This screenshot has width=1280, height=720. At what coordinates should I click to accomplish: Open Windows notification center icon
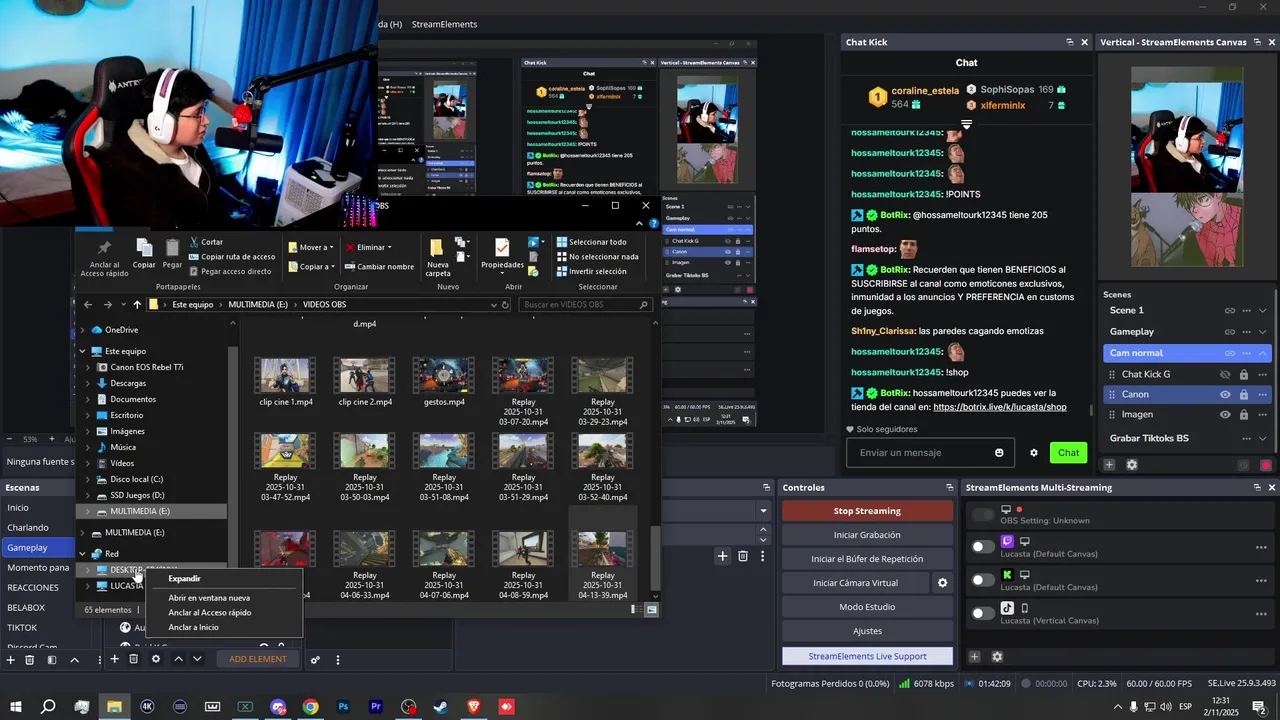coord(1259,707)
